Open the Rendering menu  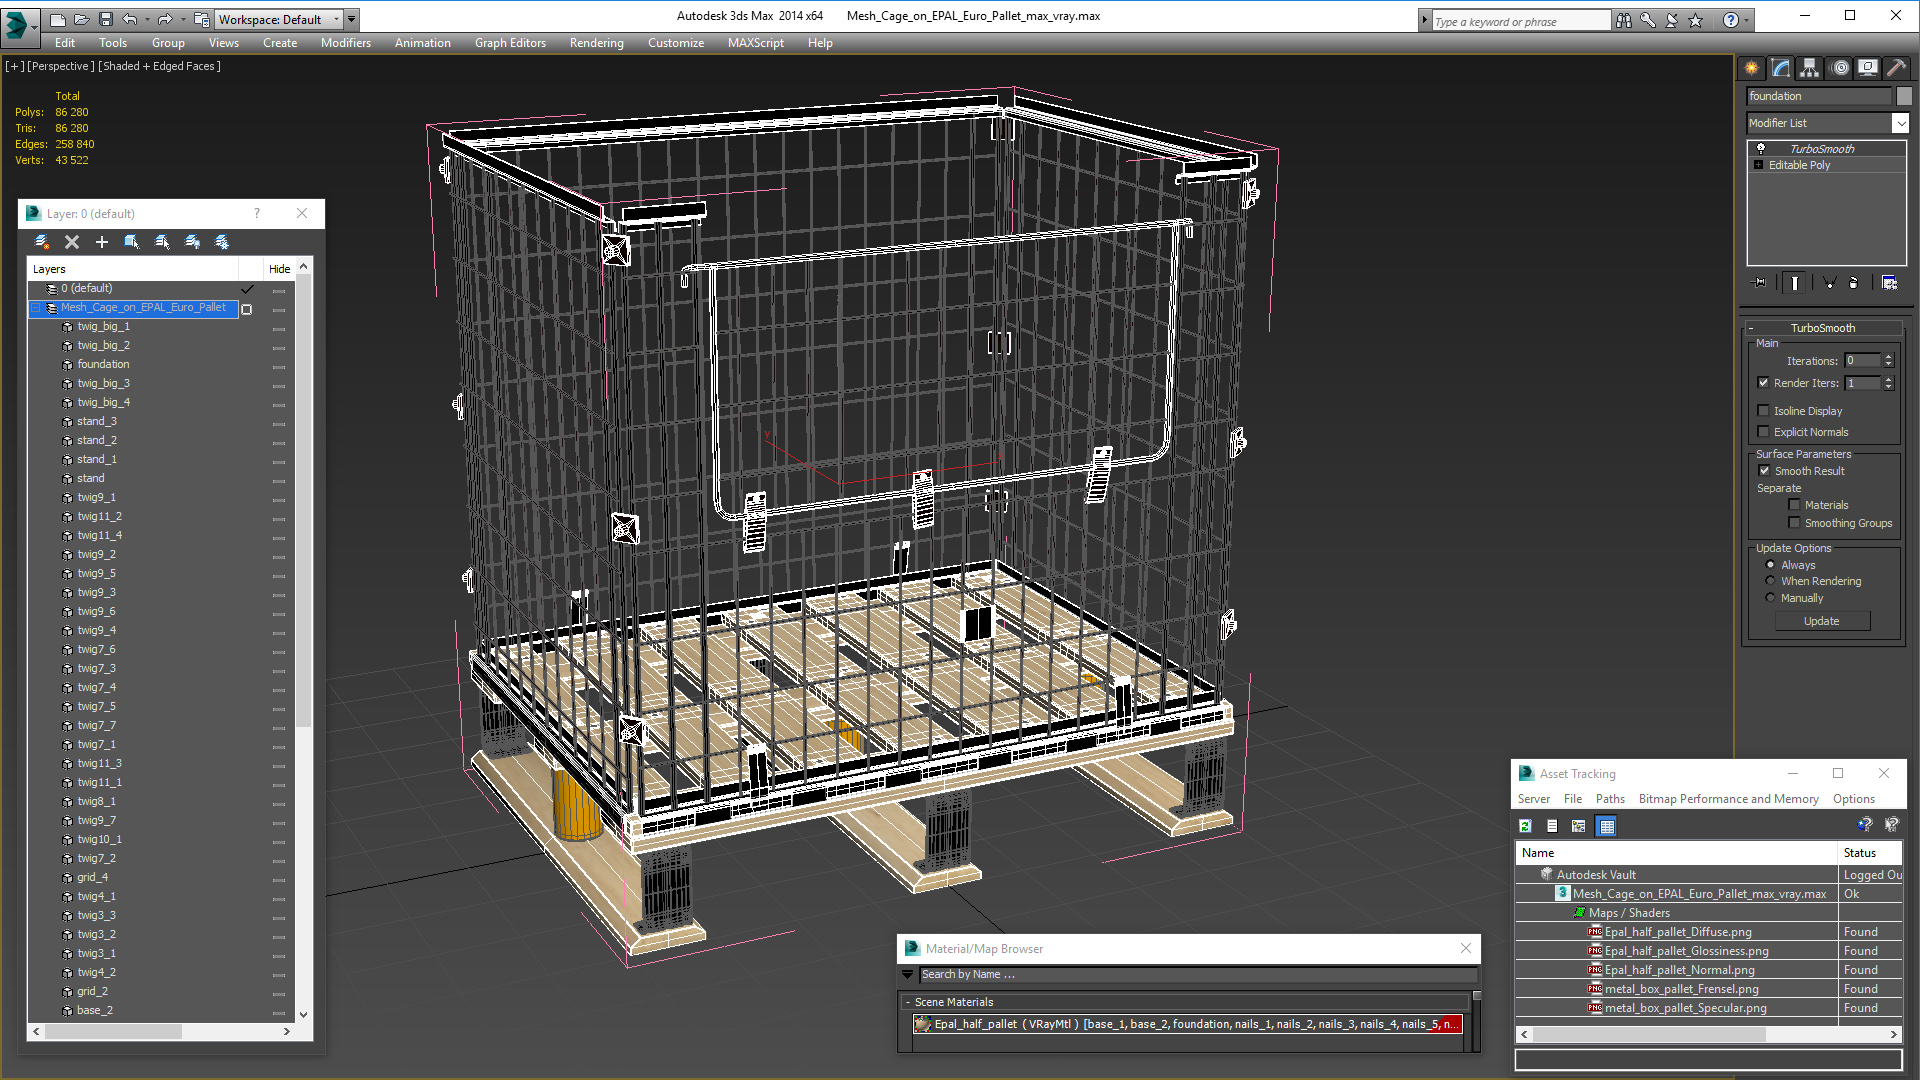pos(596,43)
